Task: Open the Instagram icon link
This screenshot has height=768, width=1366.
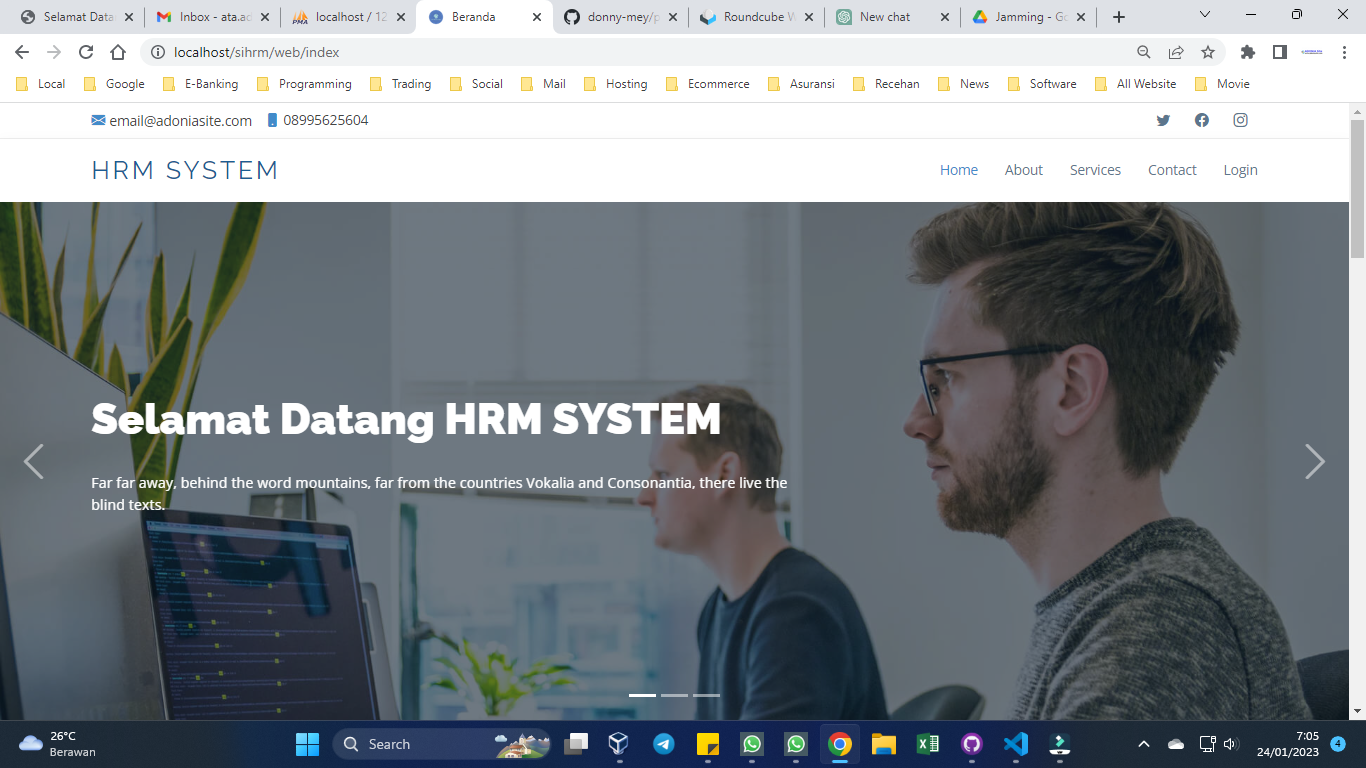Action: click(1240, 120)
